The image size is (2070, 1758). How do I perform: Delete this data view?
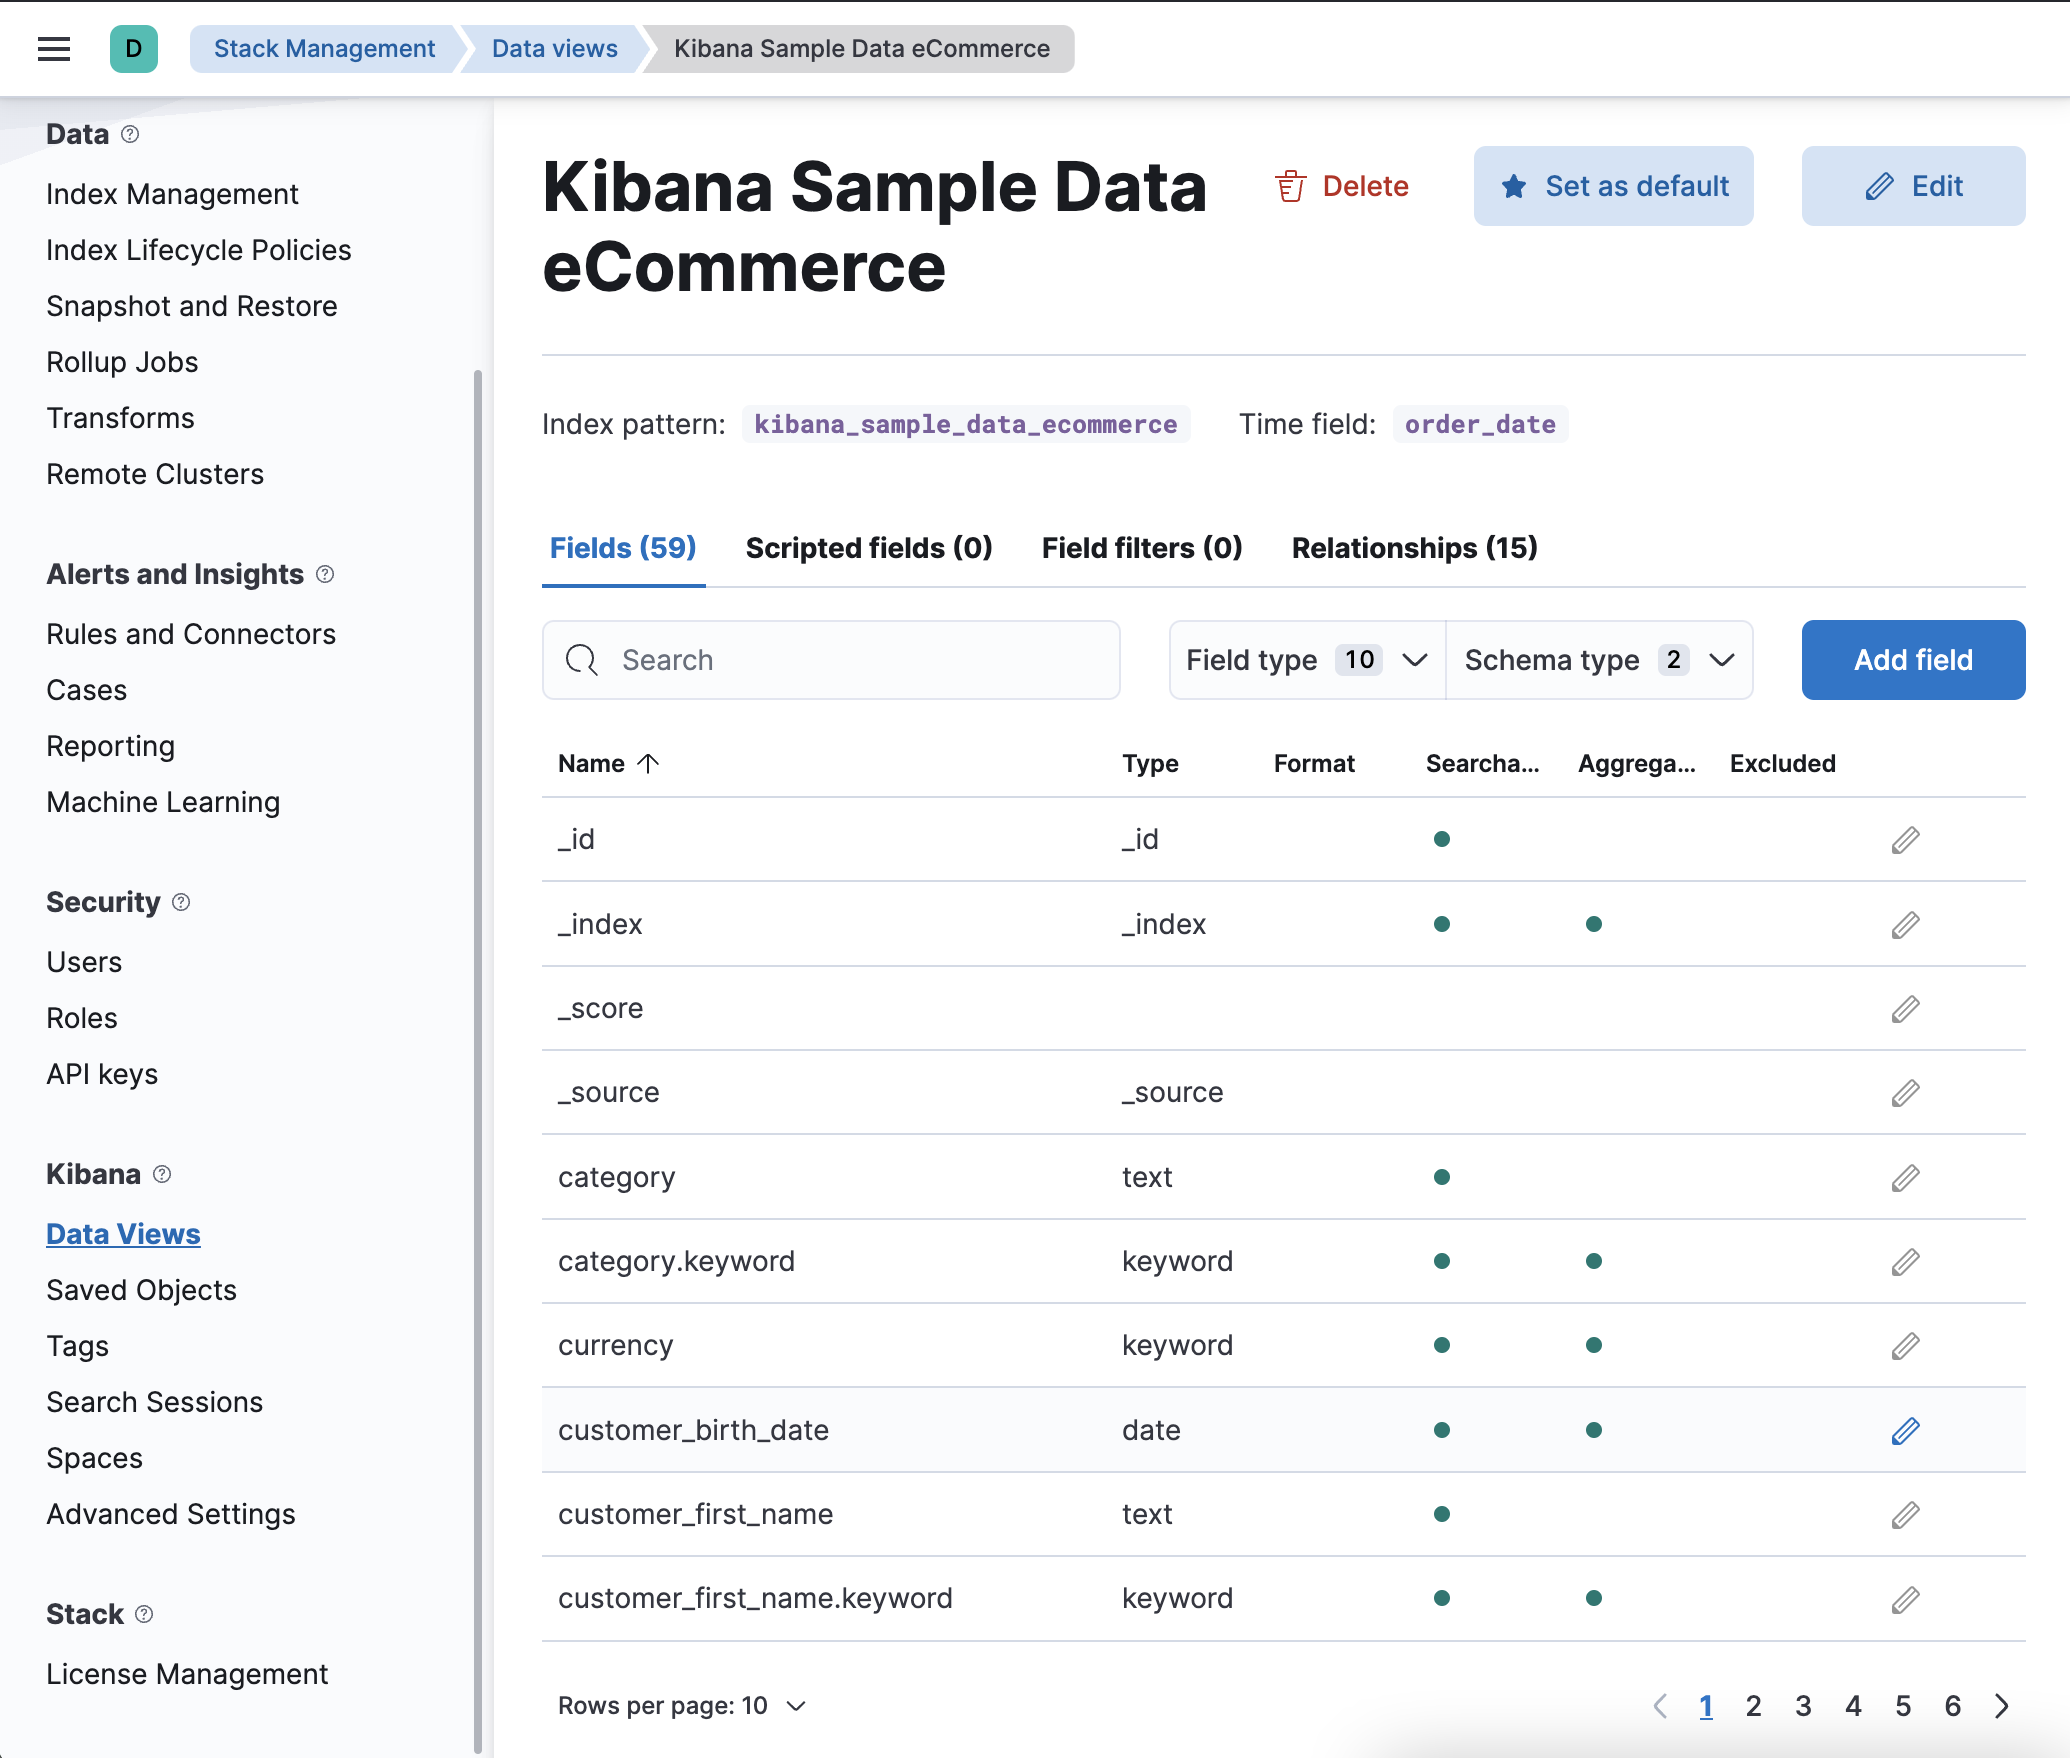click(1342, 186)
